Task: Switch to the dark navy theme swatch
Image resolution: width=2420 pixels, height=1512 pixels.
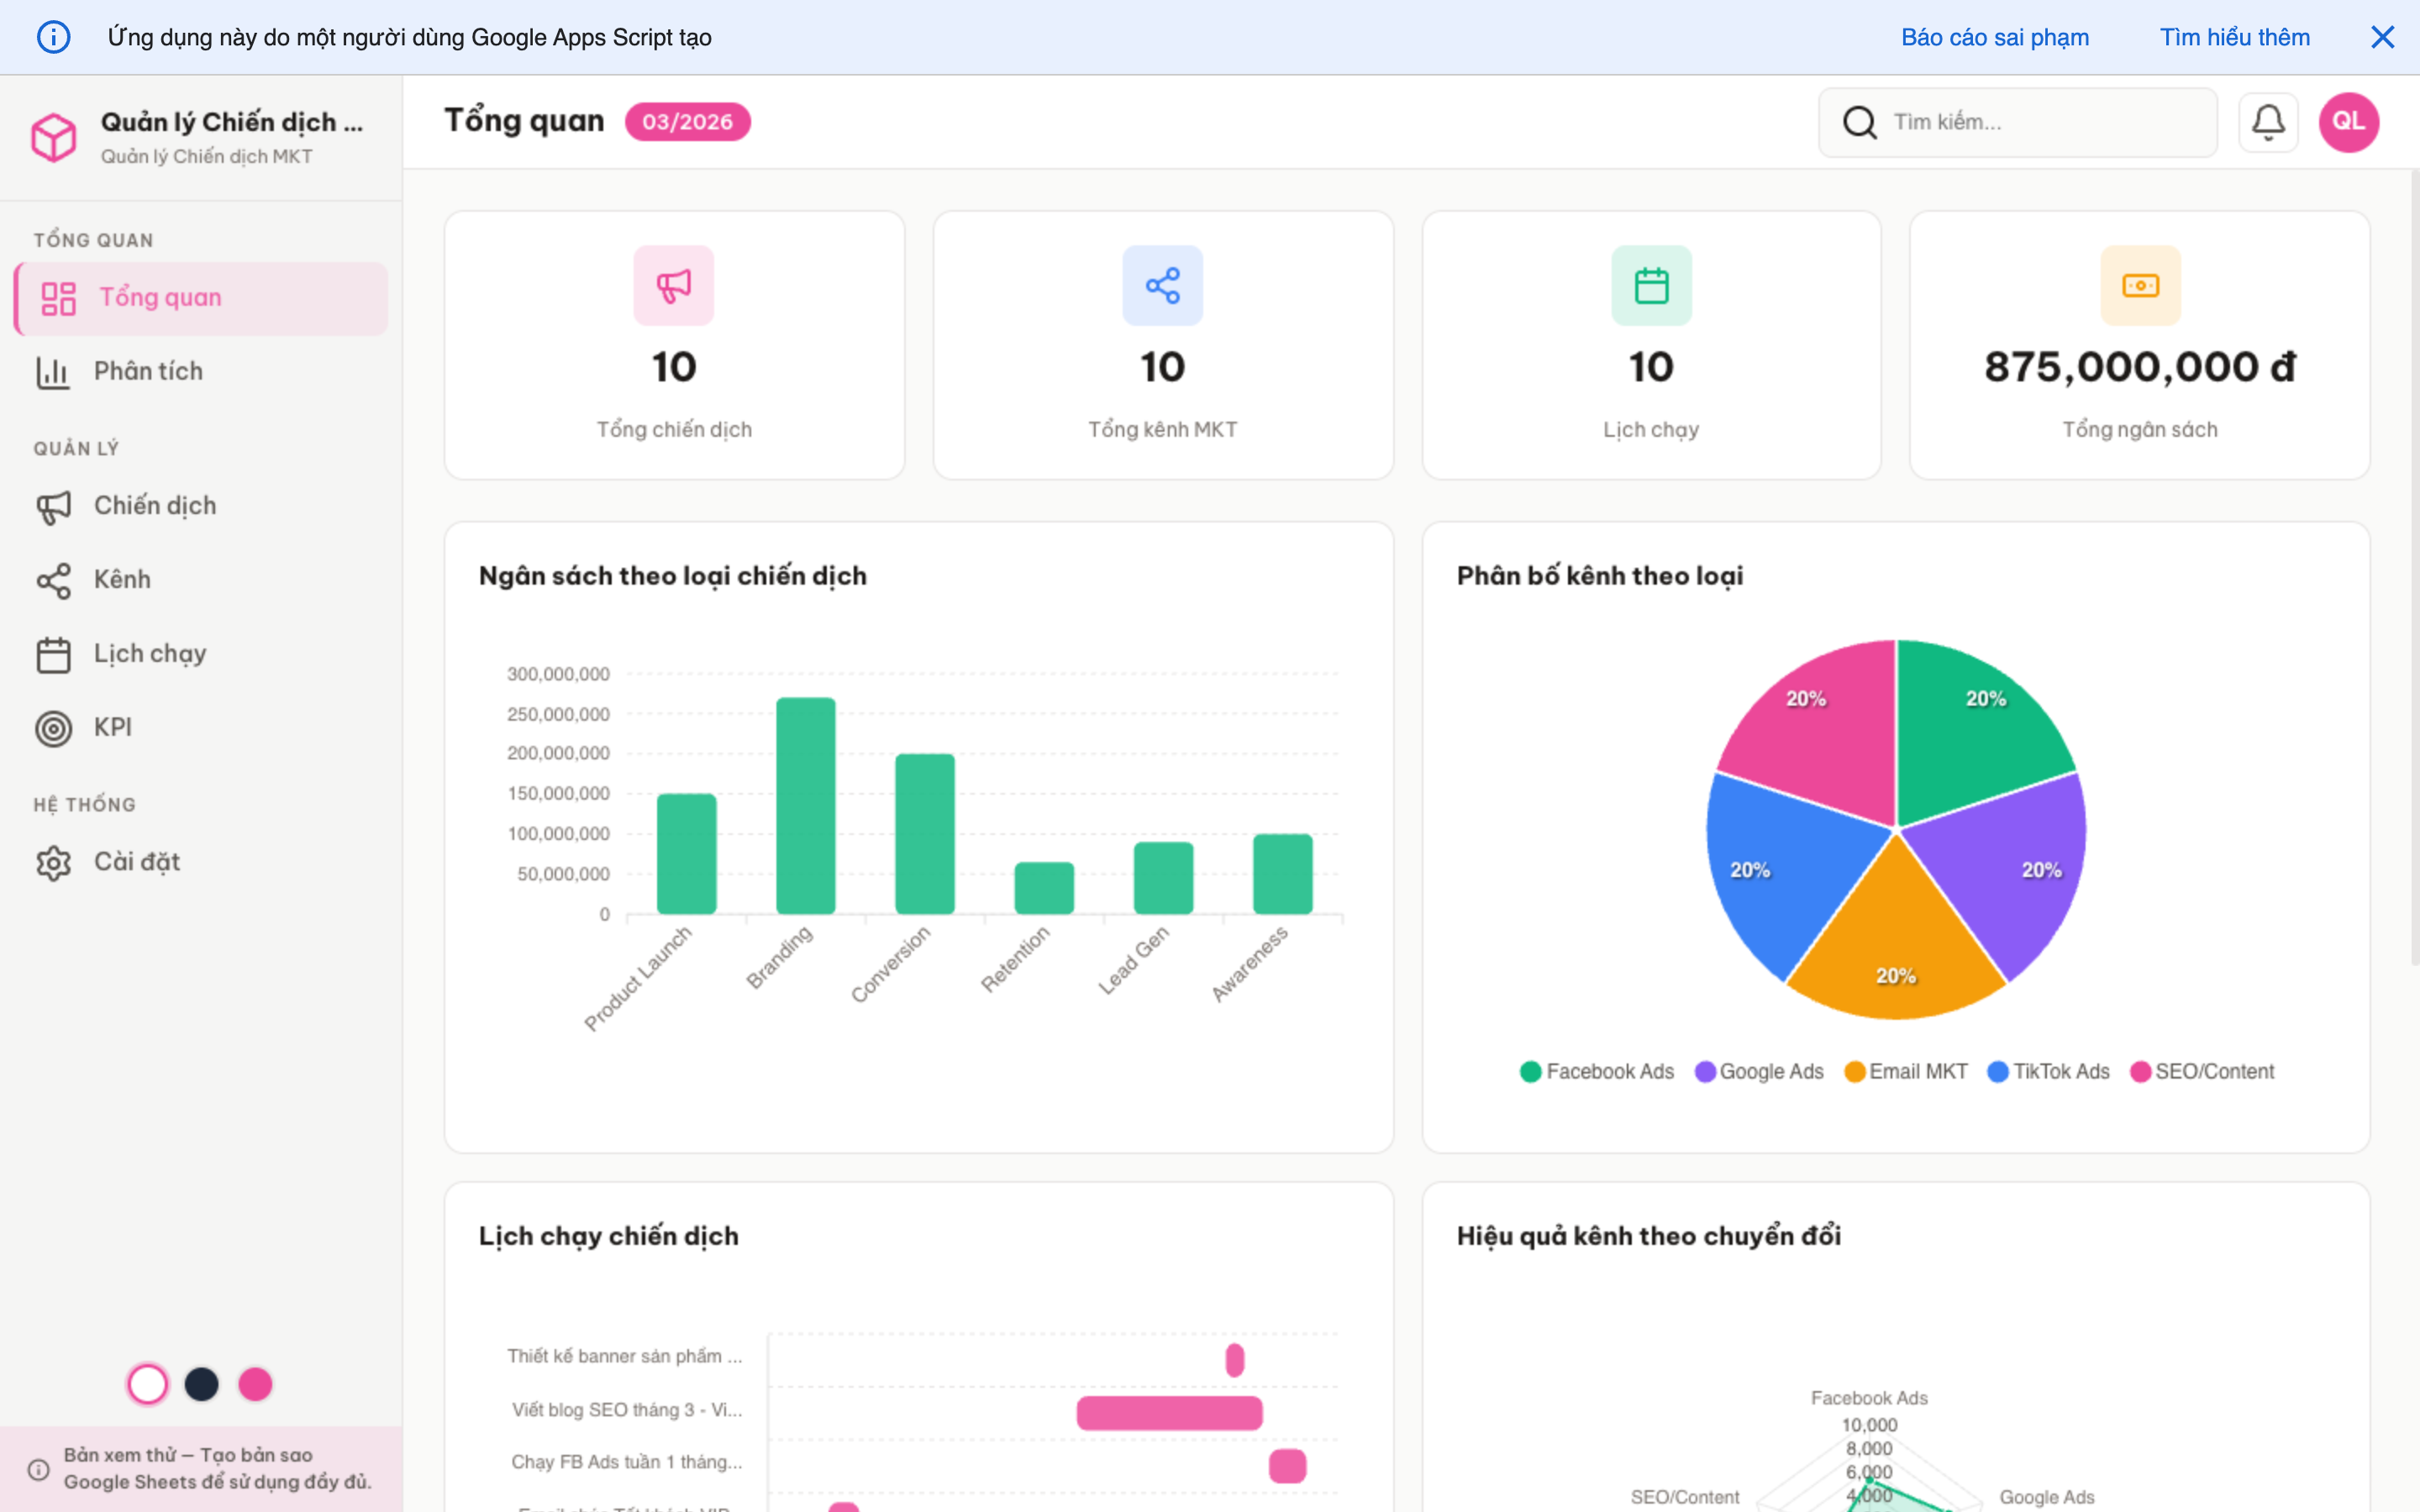Action: point(202,1384)
